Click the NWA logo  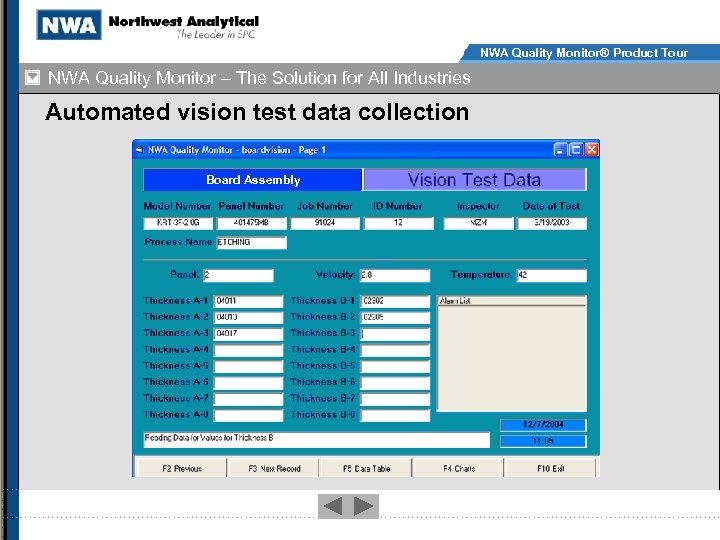pos(69,24)
